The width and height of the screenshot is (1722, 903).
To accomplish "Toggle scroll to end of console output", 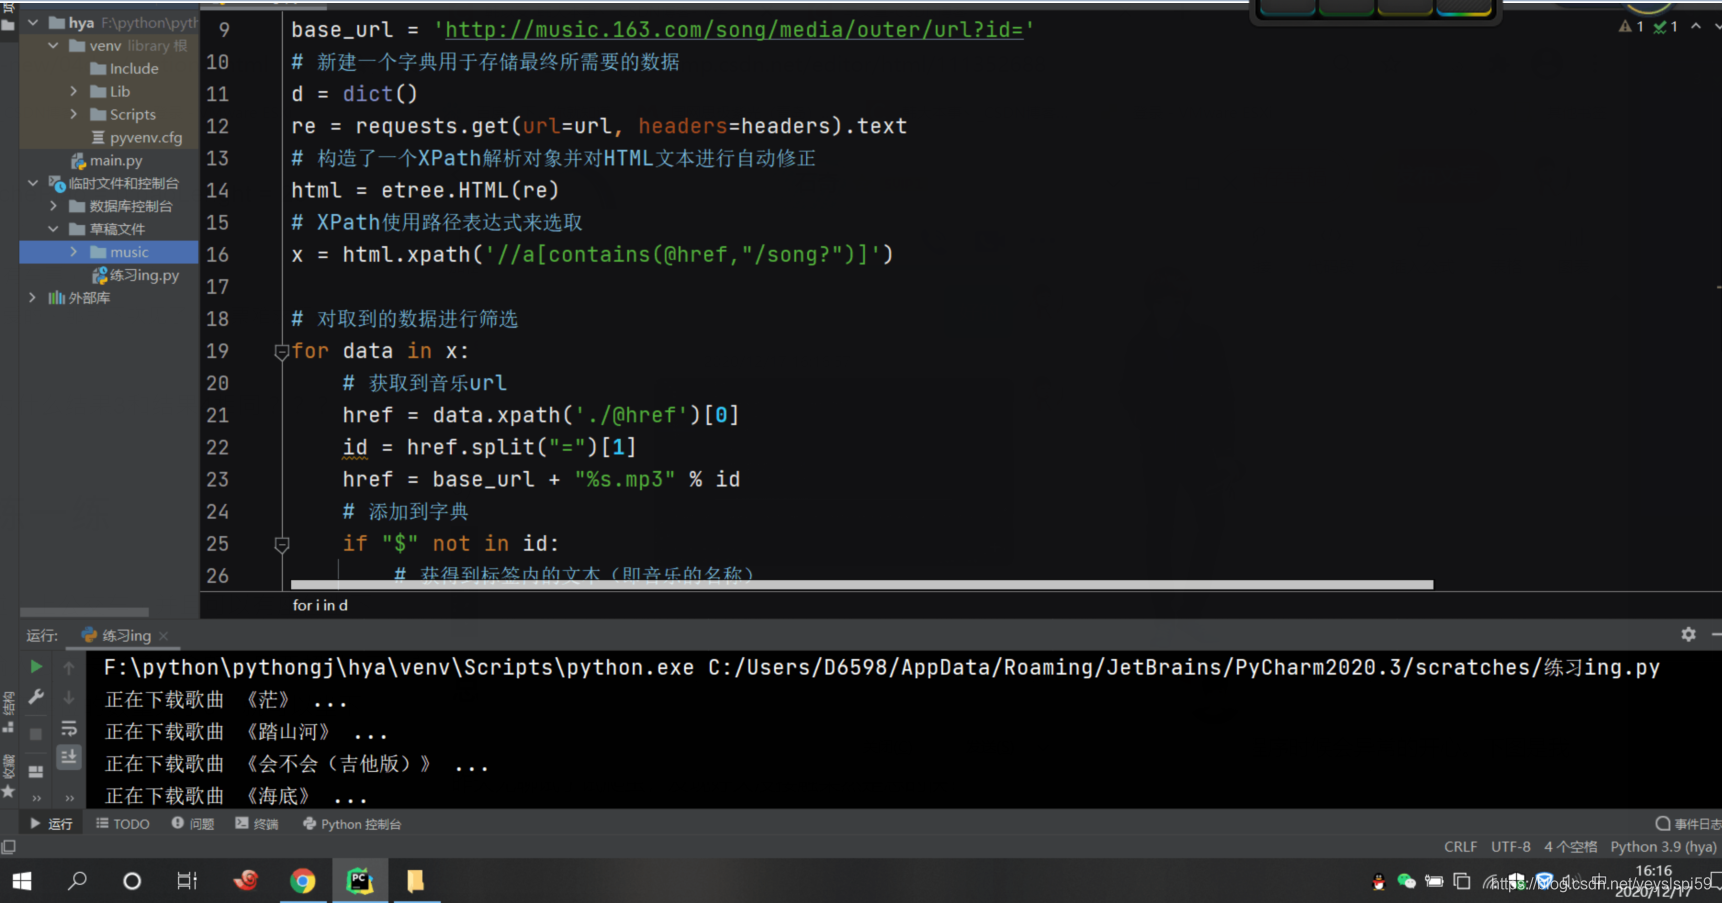I will (69, 757).
